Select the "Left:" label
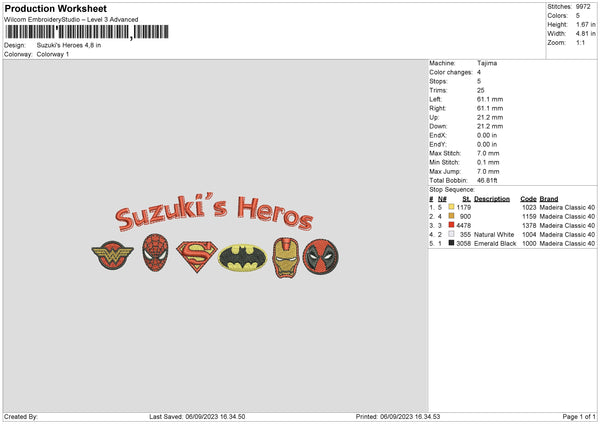 tap(435, 99)
